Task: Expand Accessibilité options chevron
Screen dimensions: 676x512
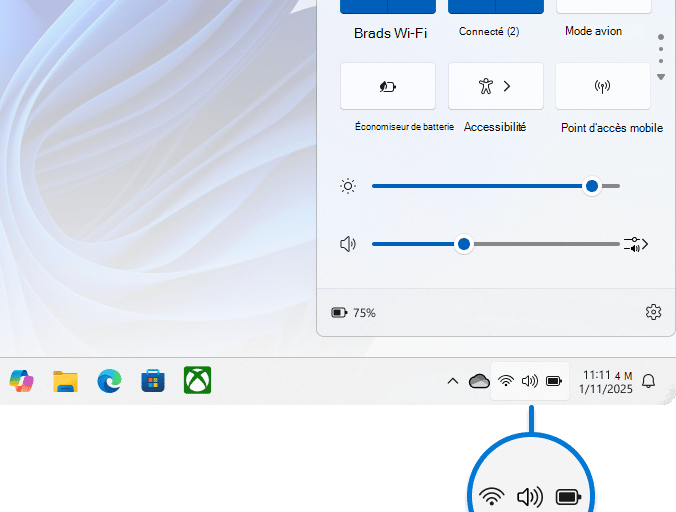Action: 507,86
